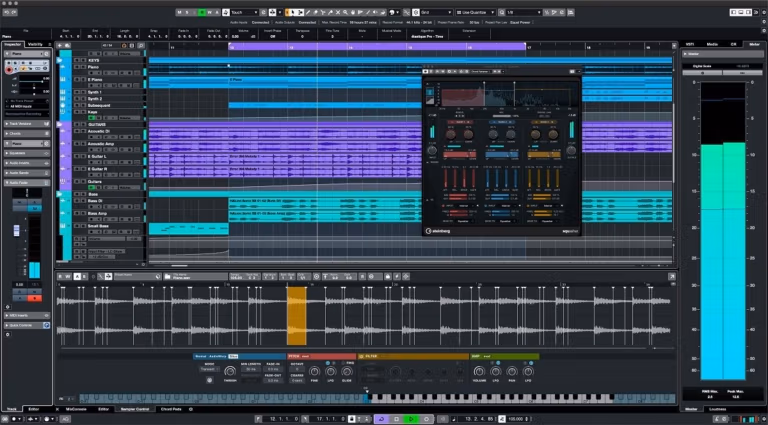
Task: Toggle green Read automation R button in toolbar
Action: click(x=202, y=12)
